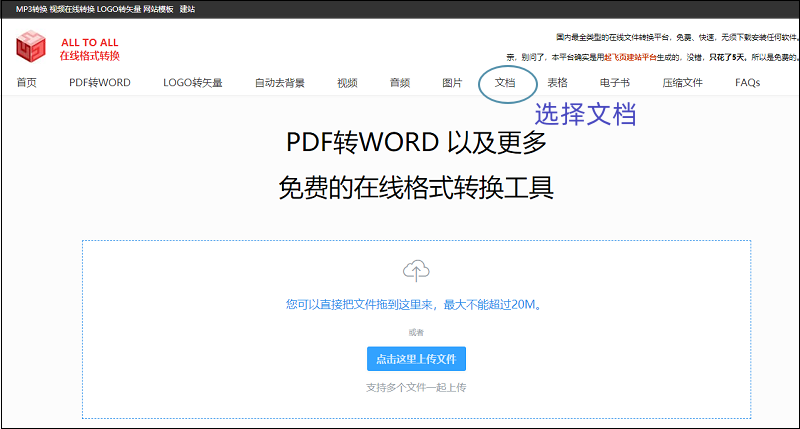This screenshot has height=429, width=800.
Task: Select LOGO转矢量 in the navigation bar
Action: tap(193, 83)
